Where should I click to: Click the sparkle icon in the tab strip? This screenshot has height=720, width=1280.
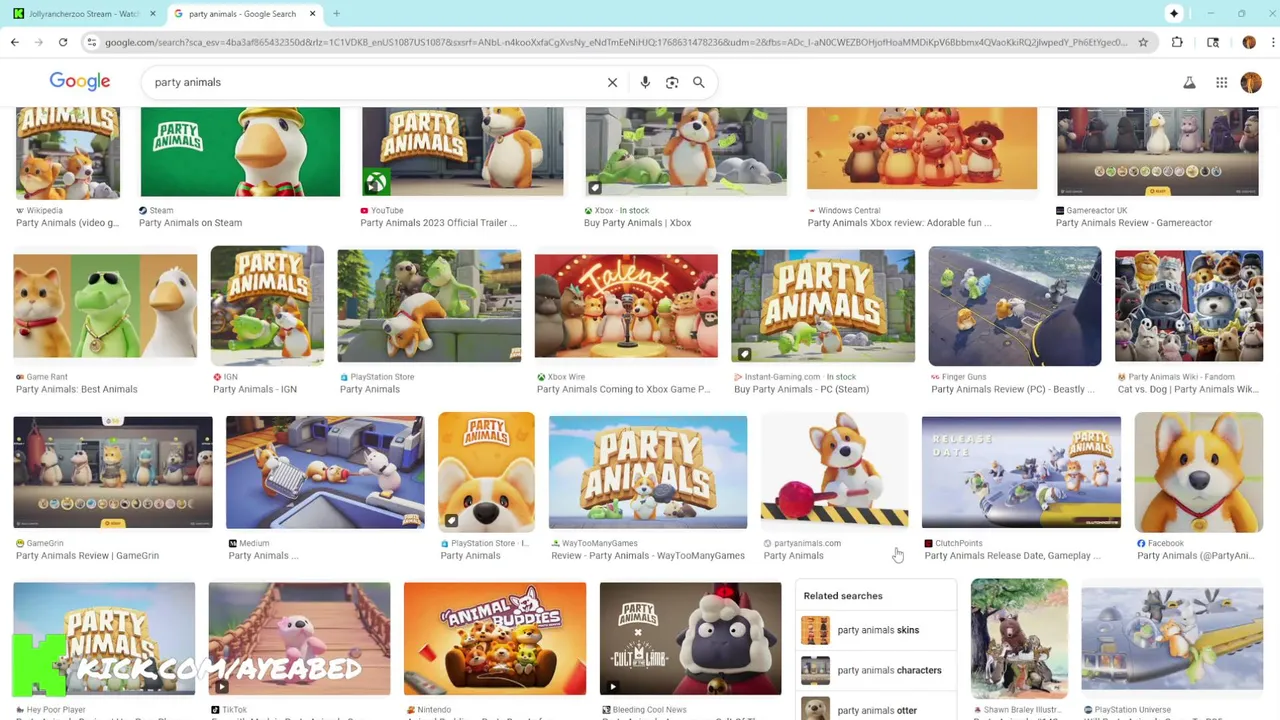click(1174, 14)
